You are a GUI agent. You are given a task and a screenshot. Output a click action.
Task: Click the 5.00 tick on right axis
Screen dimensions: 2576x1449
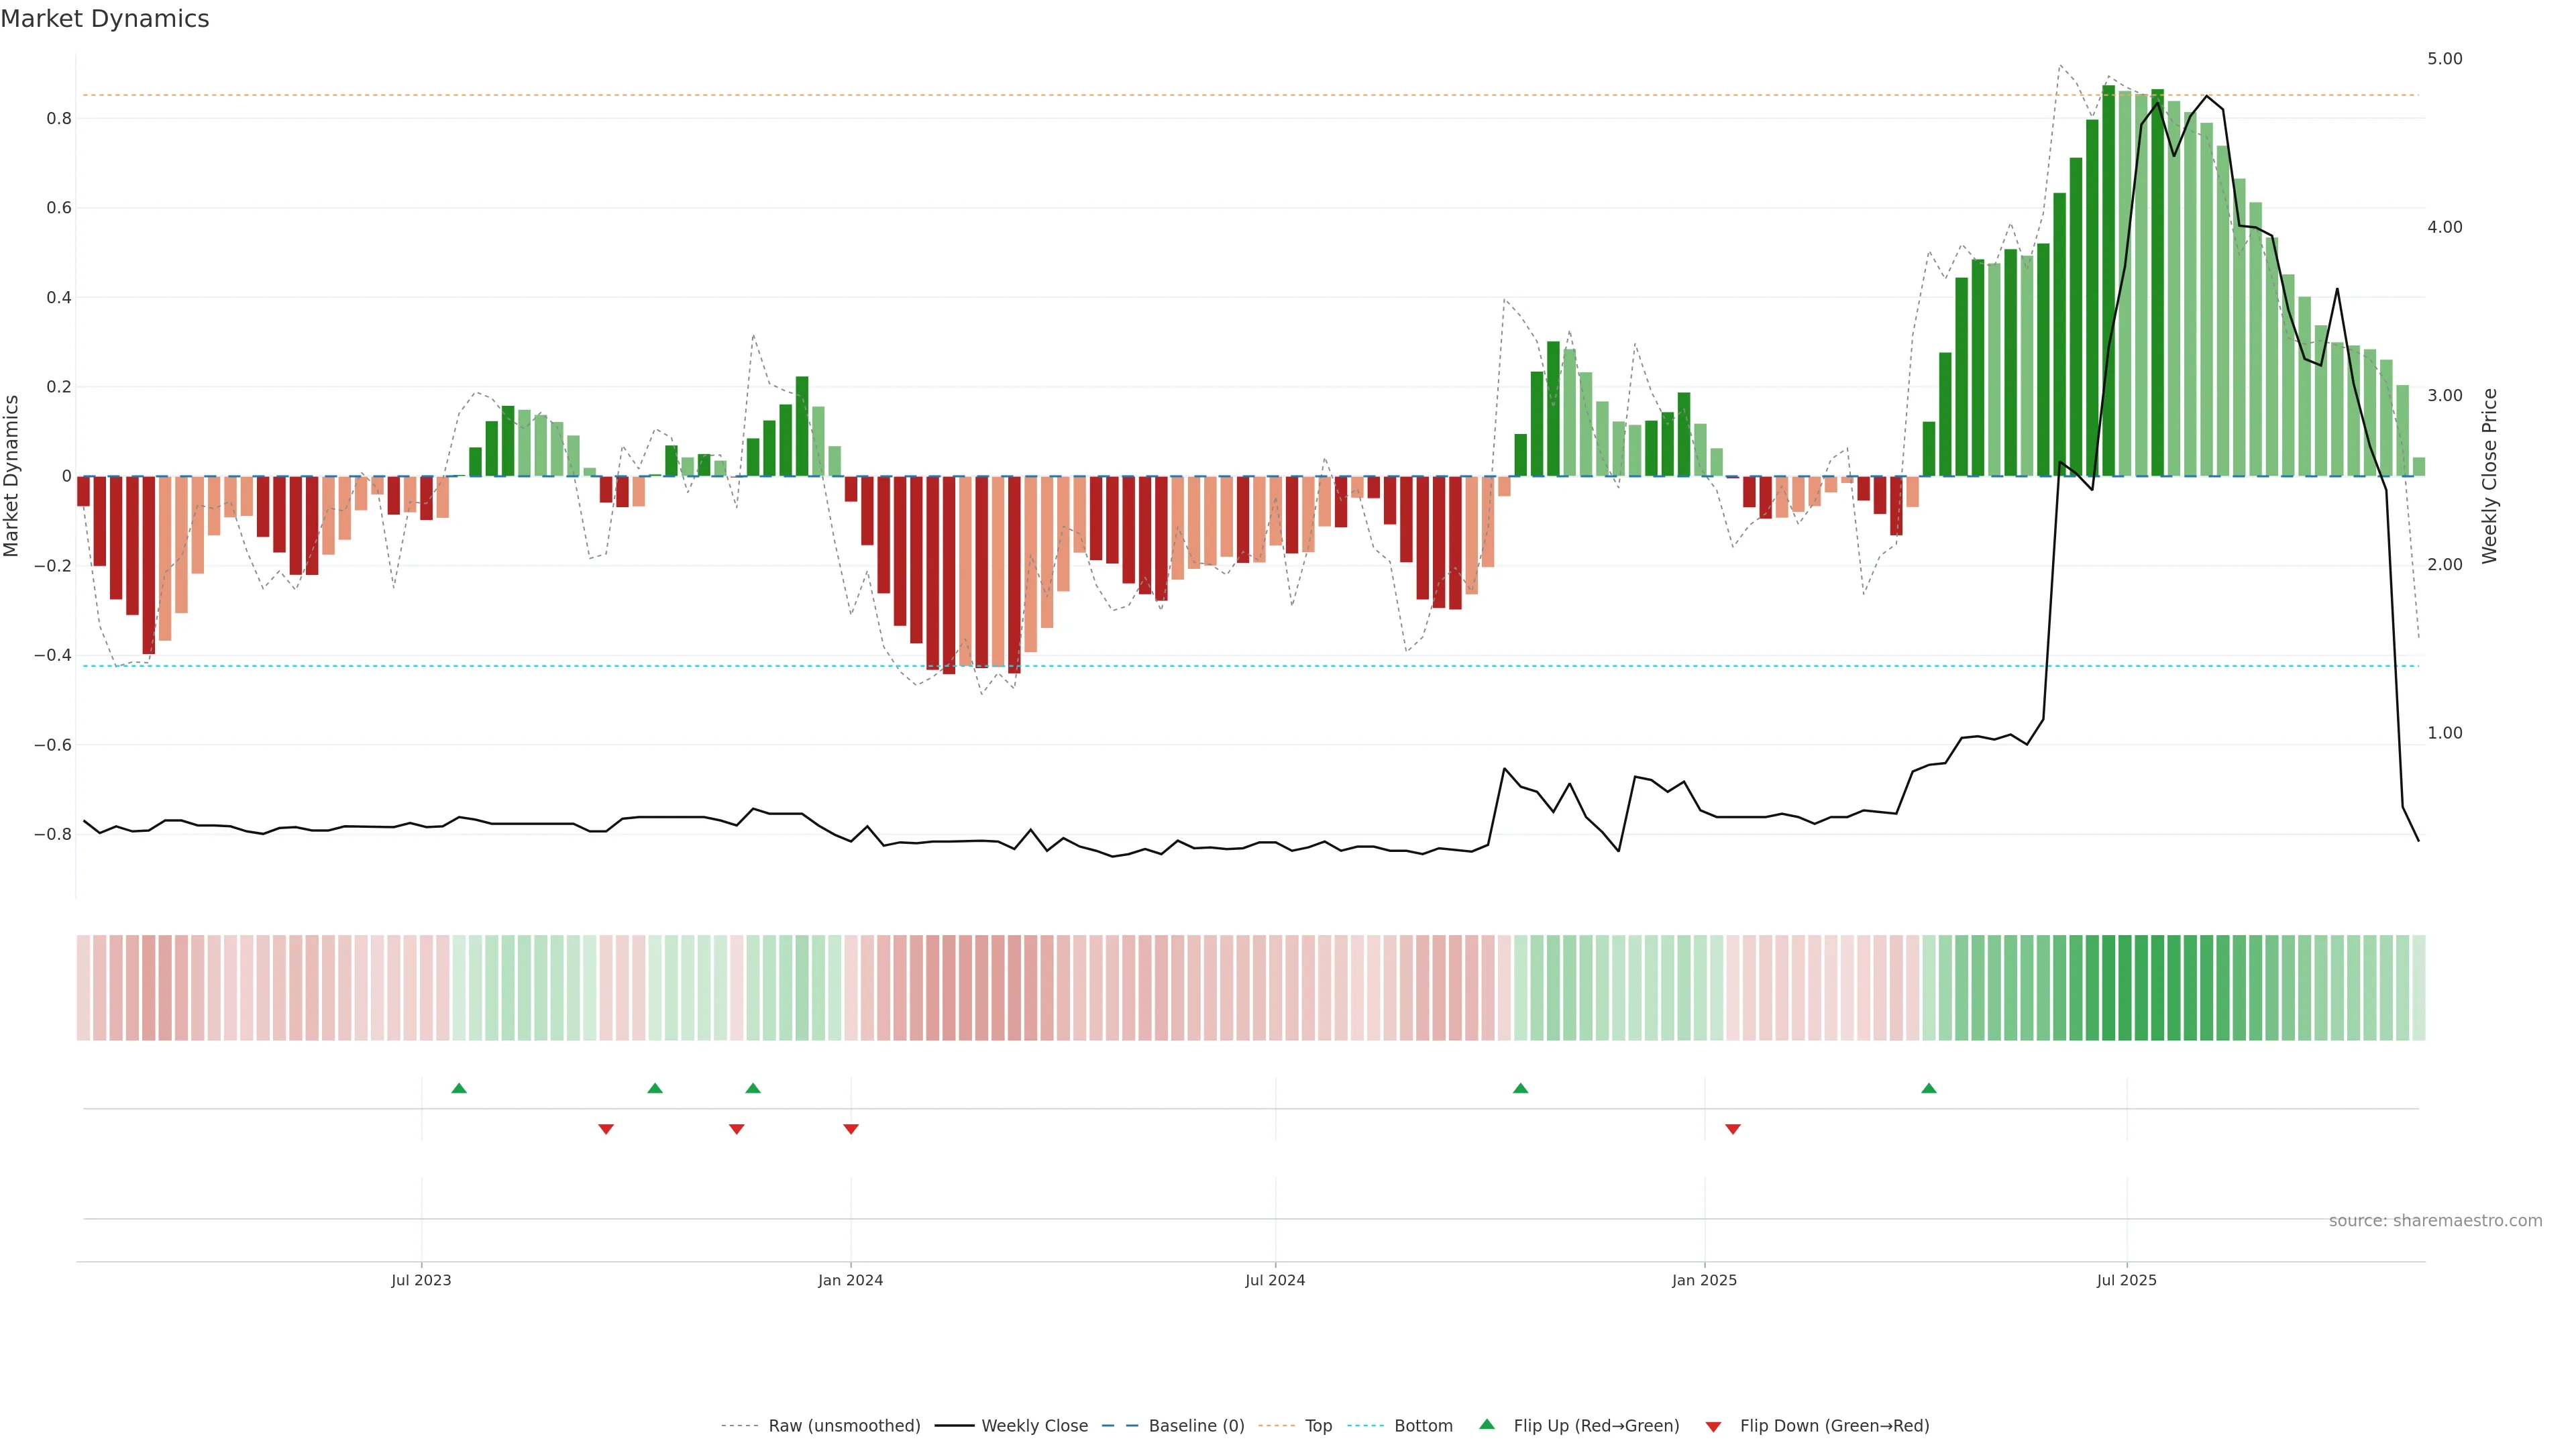[2444, 59]
